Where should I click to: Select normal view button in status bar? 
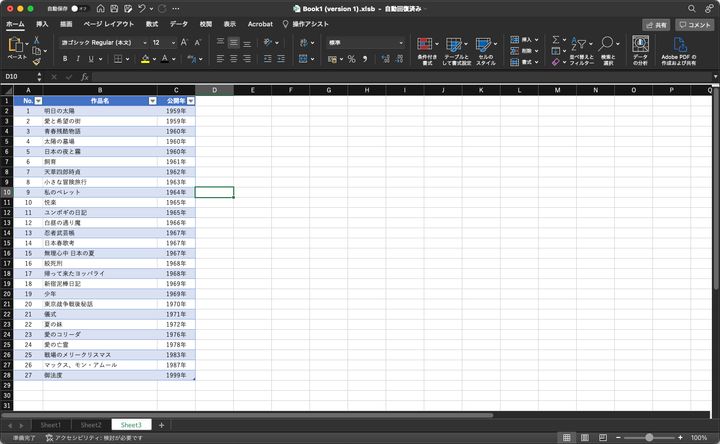click(x=567, y=438)
